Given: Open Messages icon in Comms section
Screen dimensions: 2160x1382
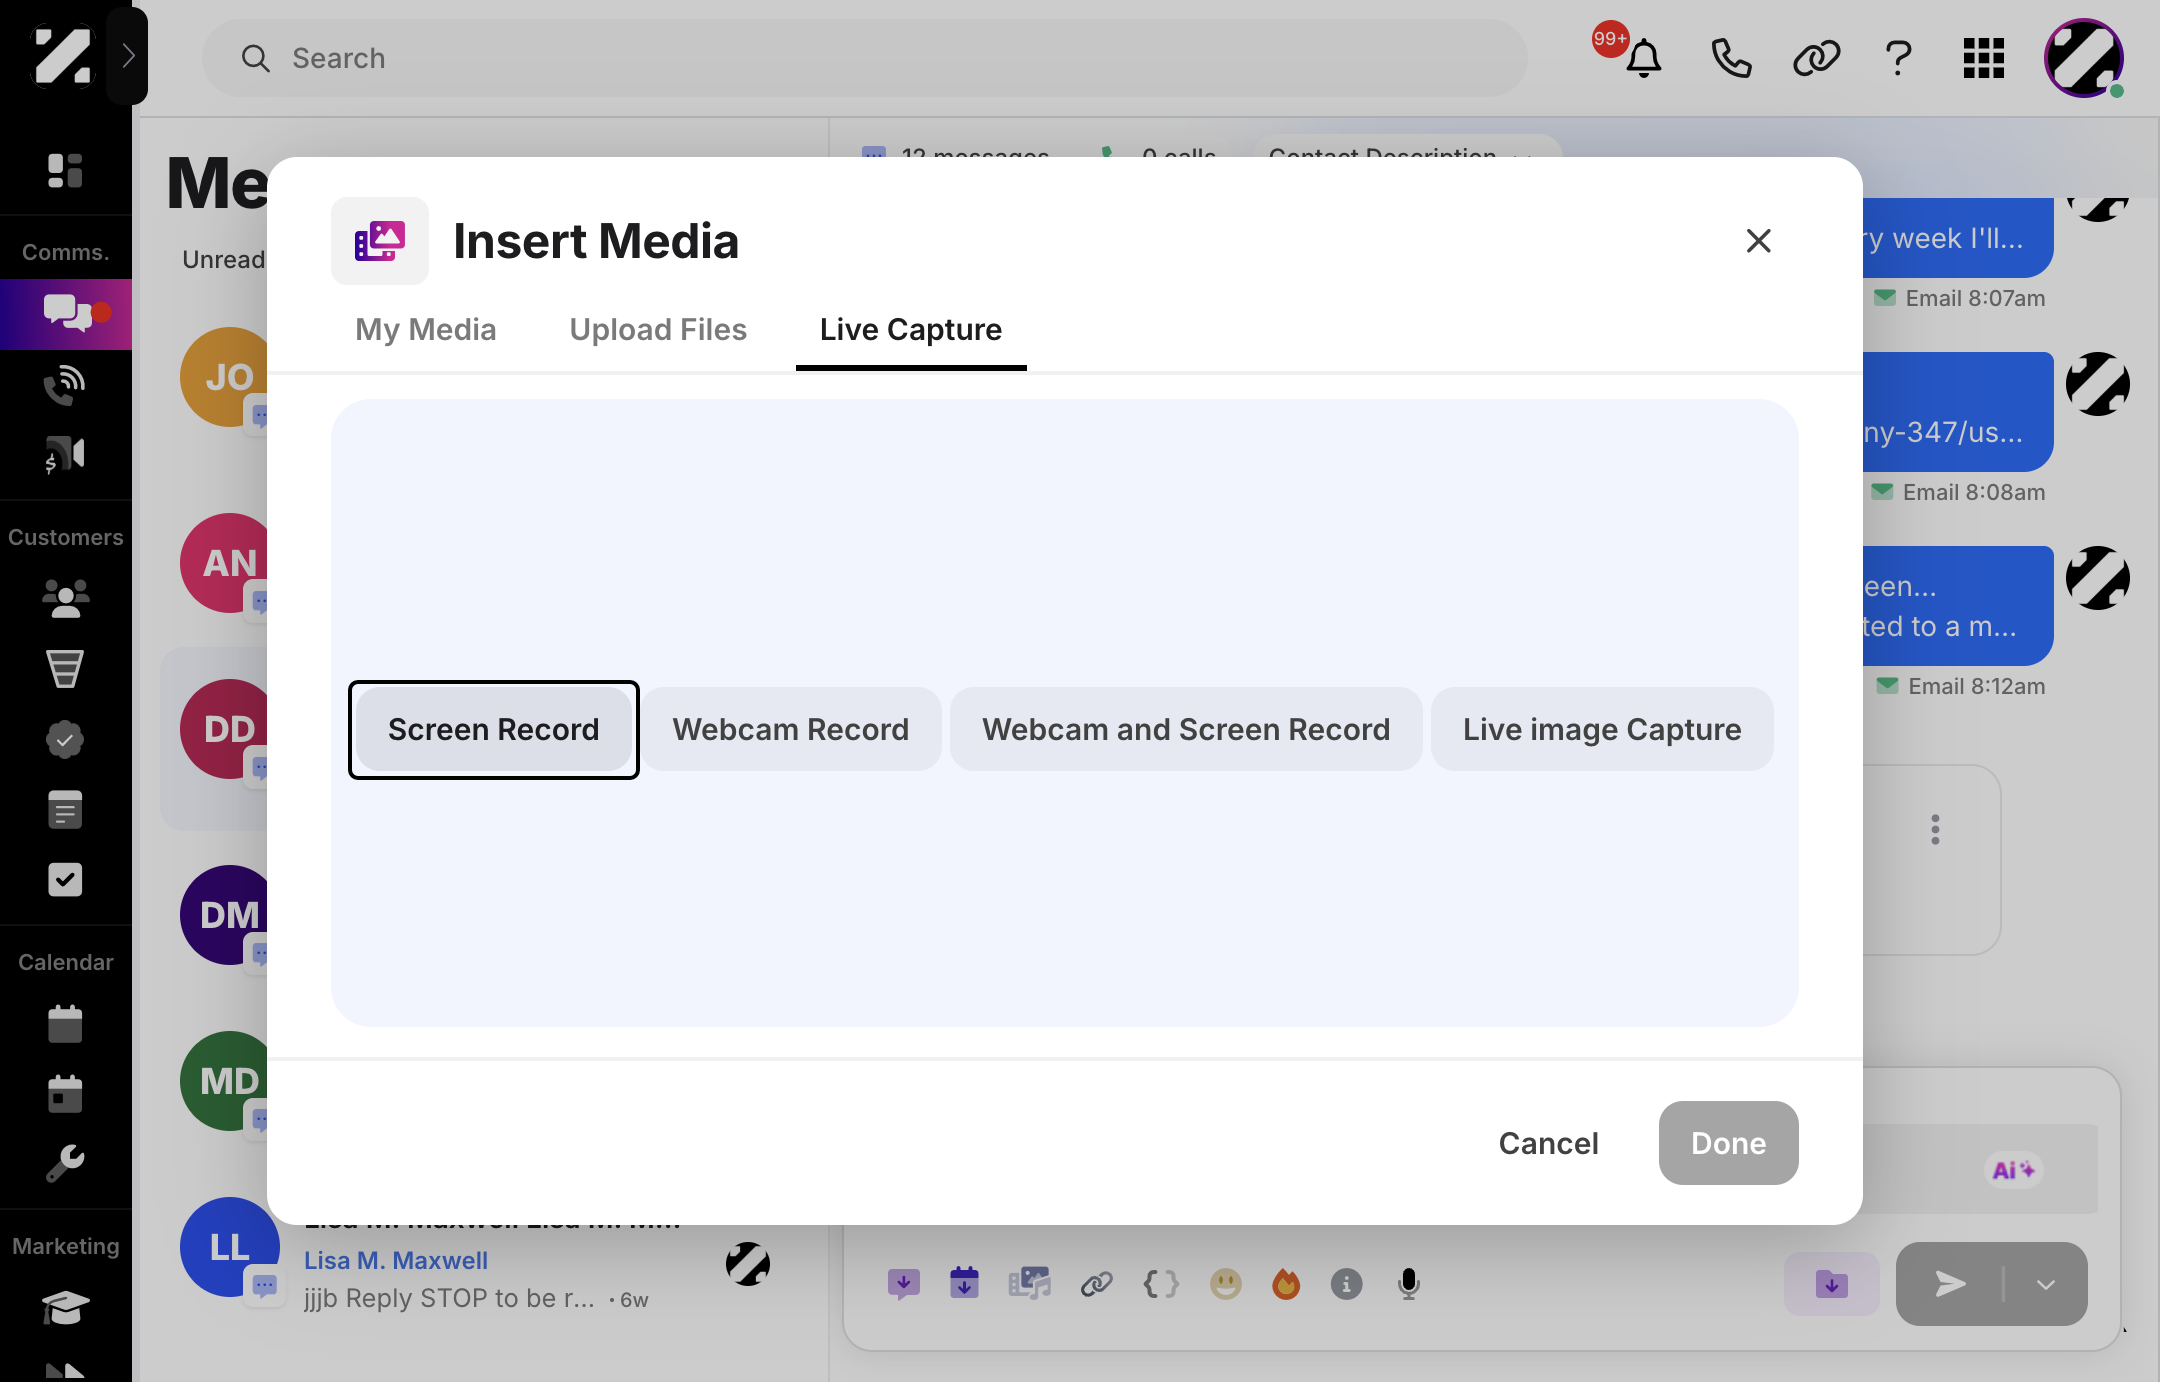Looking at the screenshot, I should [66, 314].
